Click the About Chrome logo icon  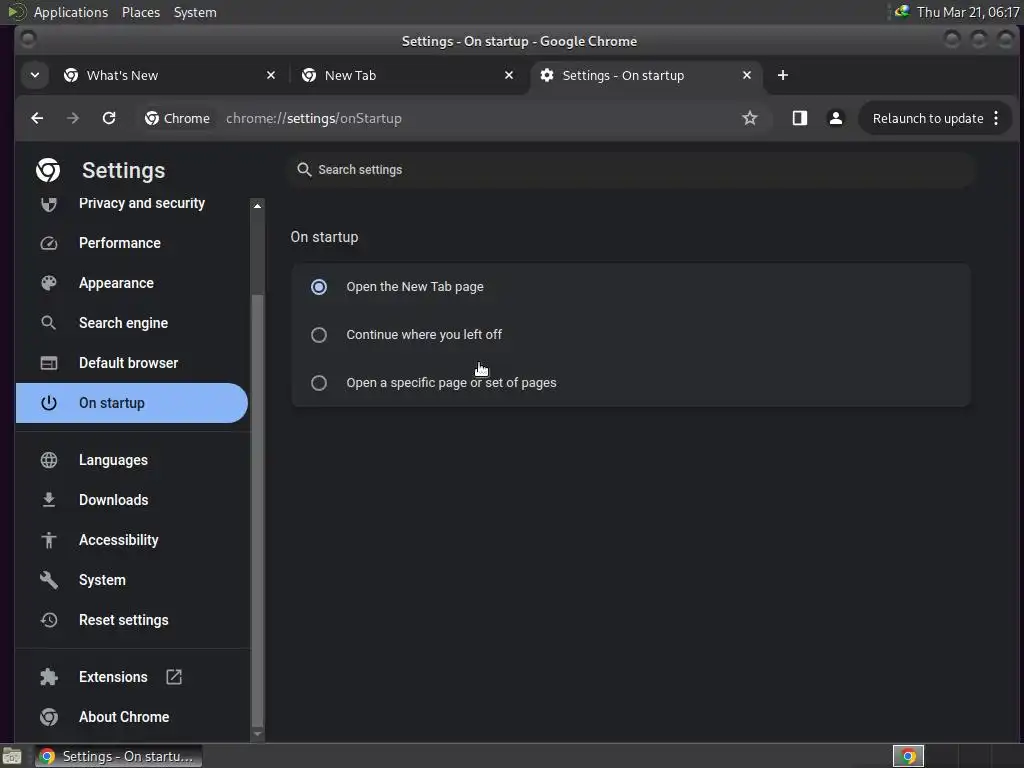(x=49, y=717)
